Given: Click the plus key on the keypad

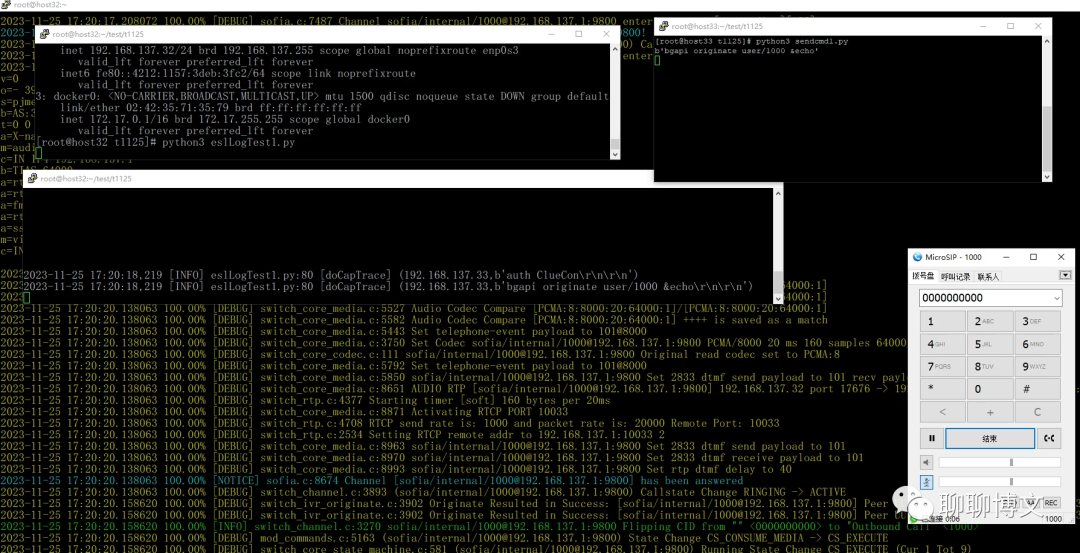Looking at the screenshot, I should [990, 412].
